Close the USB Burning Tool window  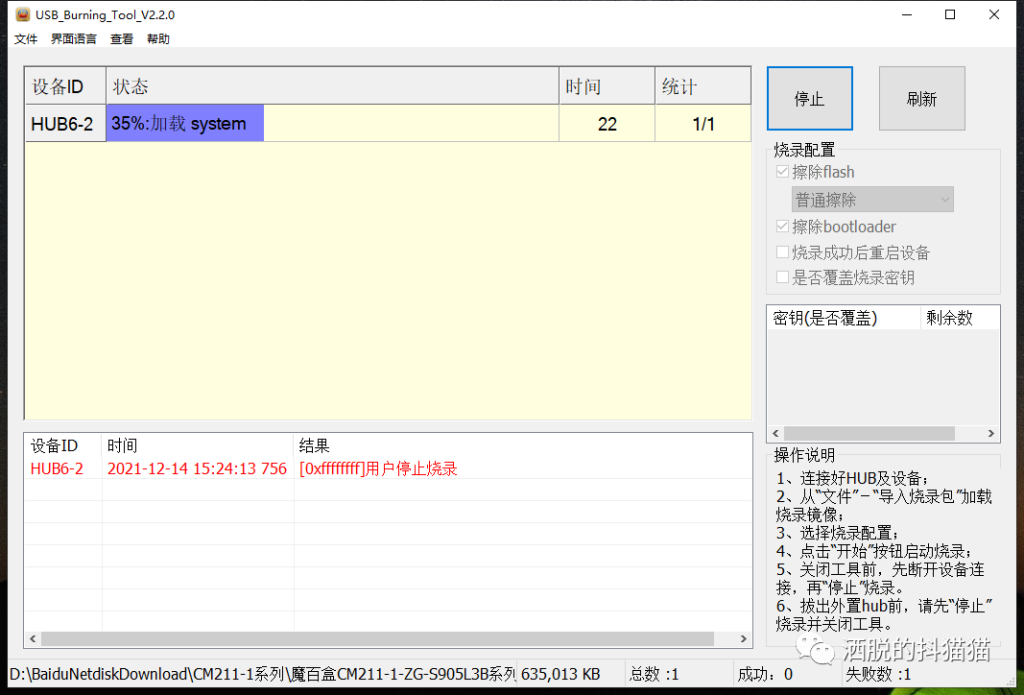(x=994, y=15)
